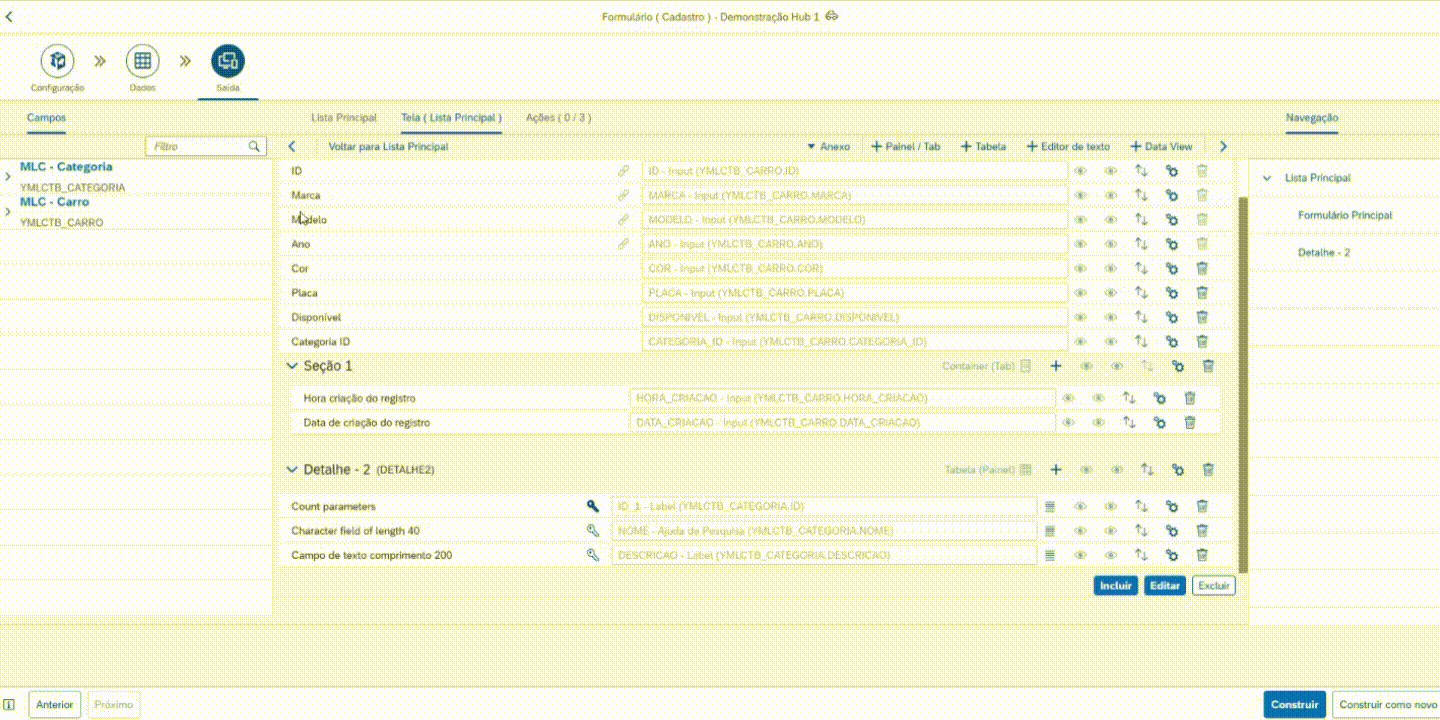The width and height of the screenshot is (1440, 720).
Task: Click the Filtro search input field
Action: click(x=197, y=147)
